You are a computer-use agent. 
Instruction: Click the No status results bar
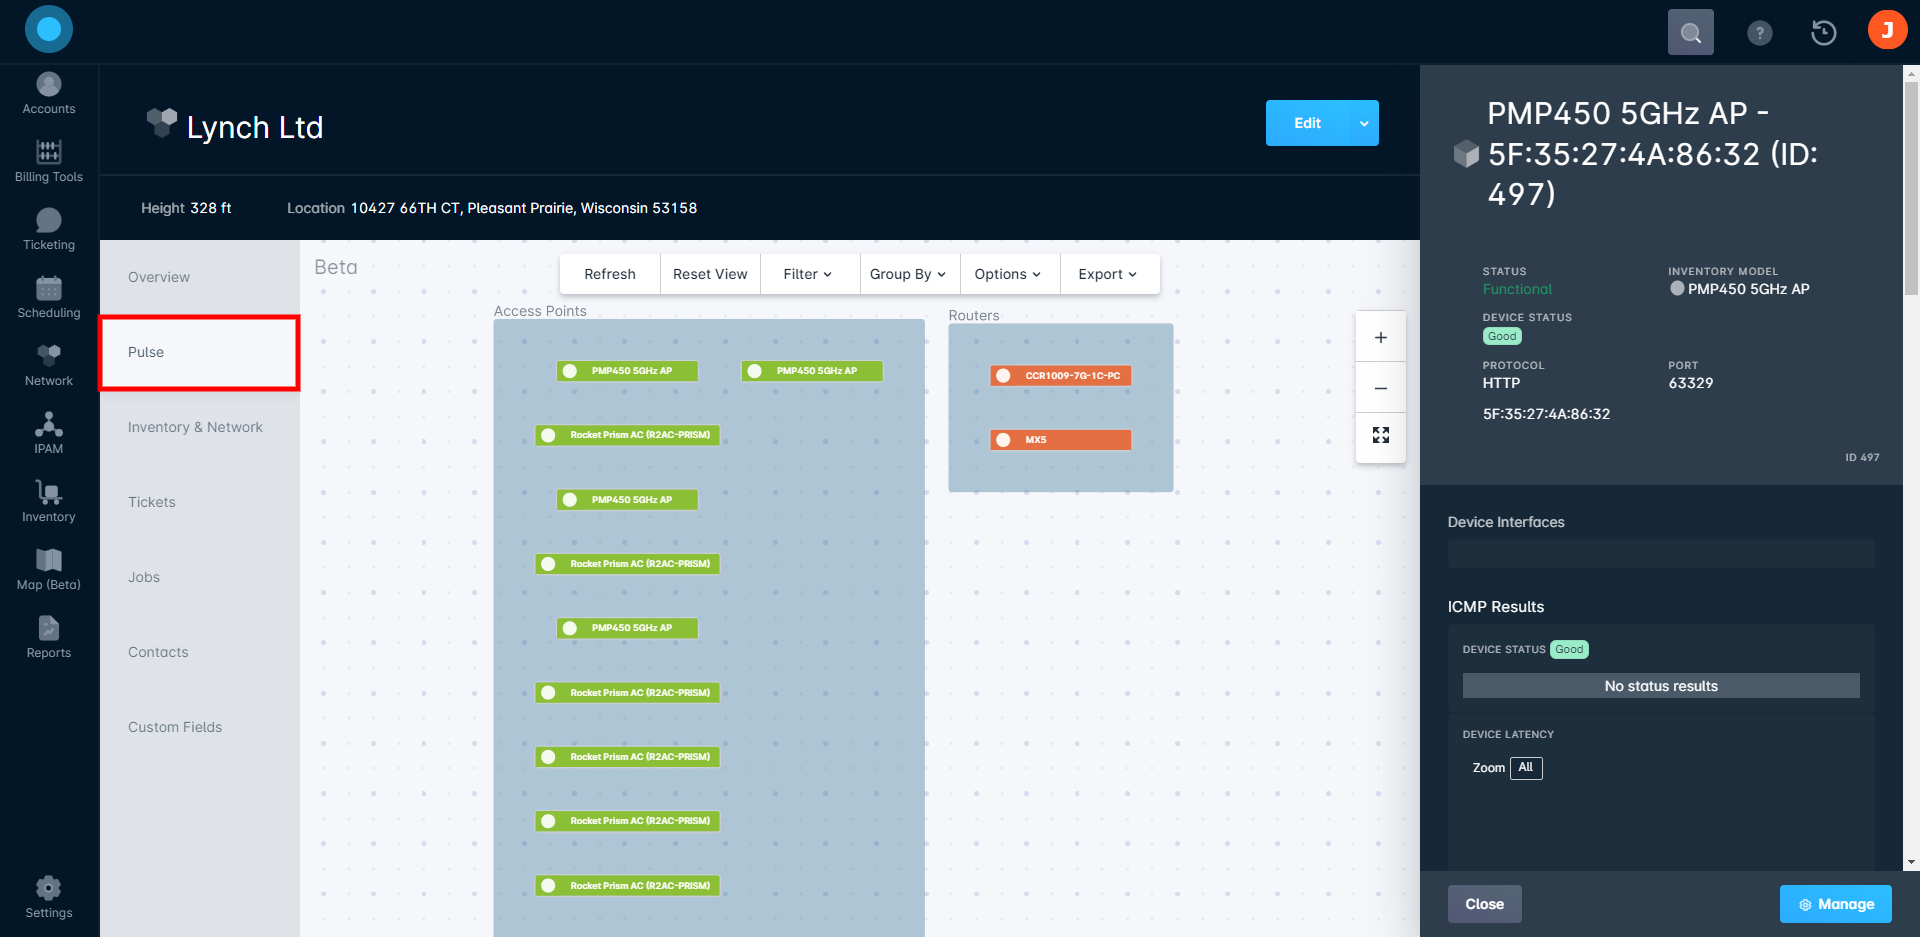pyautogui.click(x=1661, y=686)
